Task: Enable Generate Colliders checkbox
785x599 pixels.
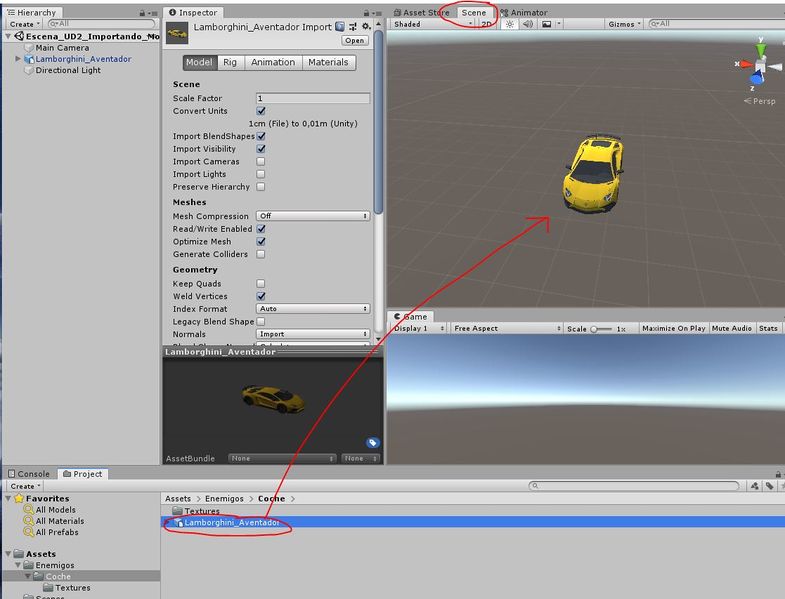Action: click(261, 254)
